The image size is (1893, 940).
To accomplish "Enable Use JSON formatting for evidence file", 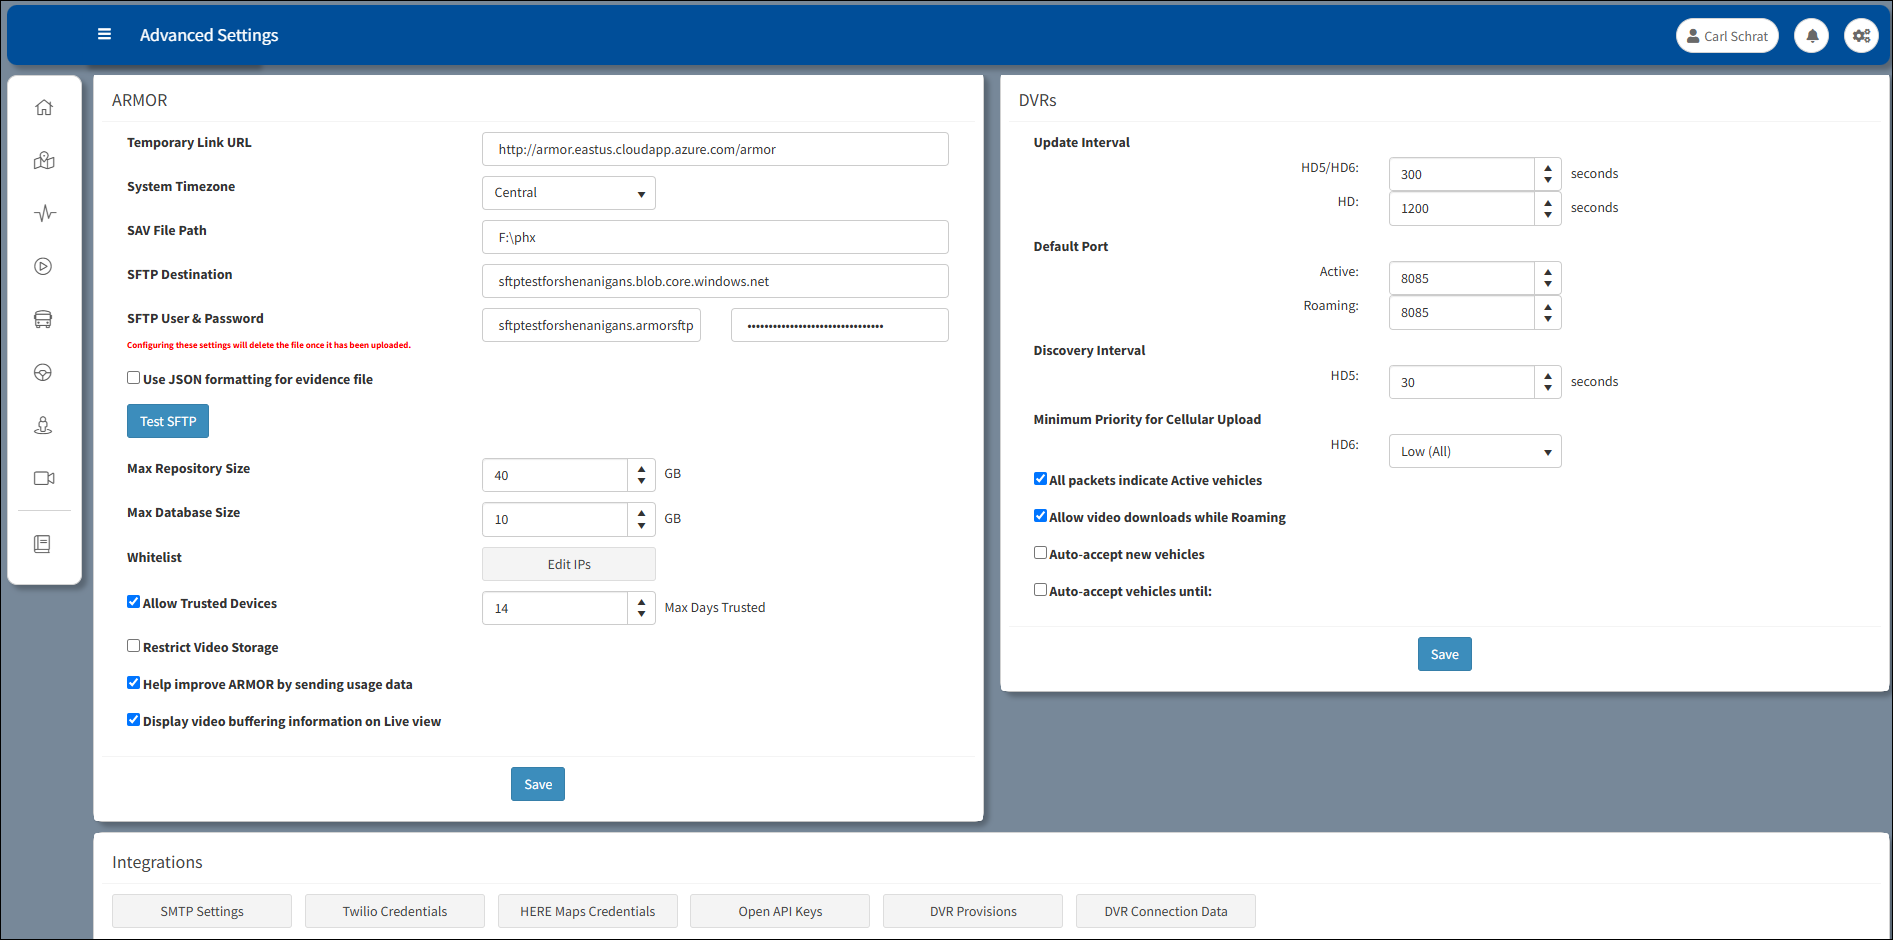I will click(x=133, y=378).
